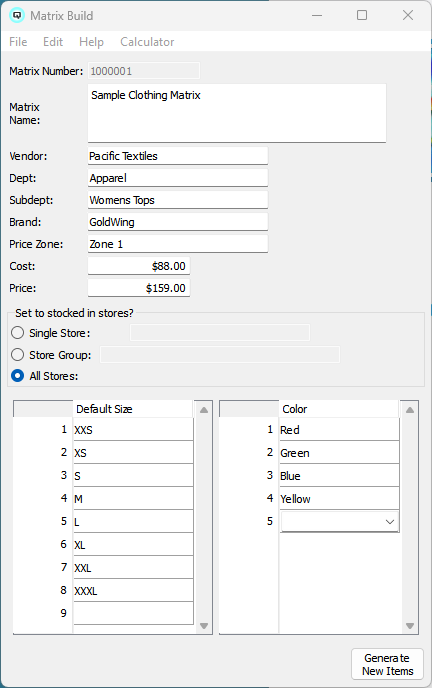Image resolution: width=432 pixels, height=688 pixels.
Task: Click the empty Default Size row 9
Action: click(133, 613)
